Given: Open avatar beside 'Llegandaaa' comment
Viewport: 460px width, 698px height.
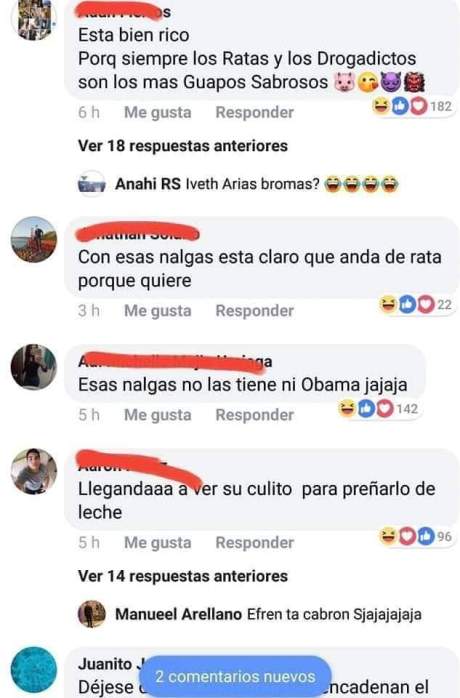Looking at the screenshot, I should click(x=34, y=471).
